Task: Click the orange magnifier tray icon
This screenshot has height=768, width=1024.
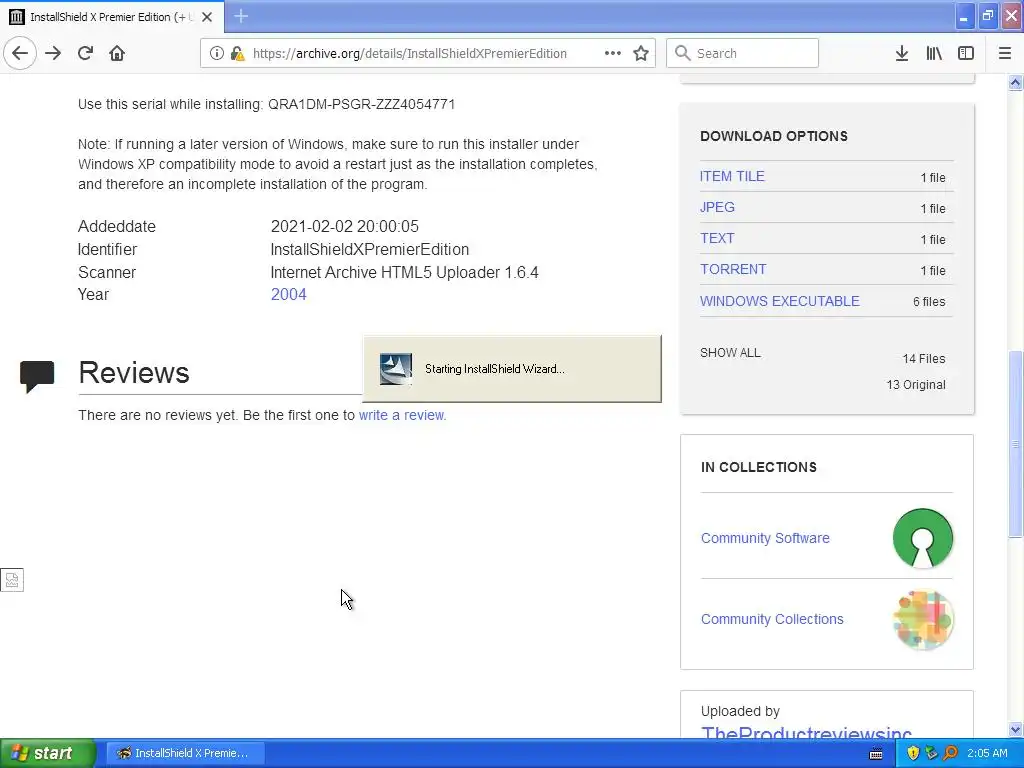Action: coord(950,753)
